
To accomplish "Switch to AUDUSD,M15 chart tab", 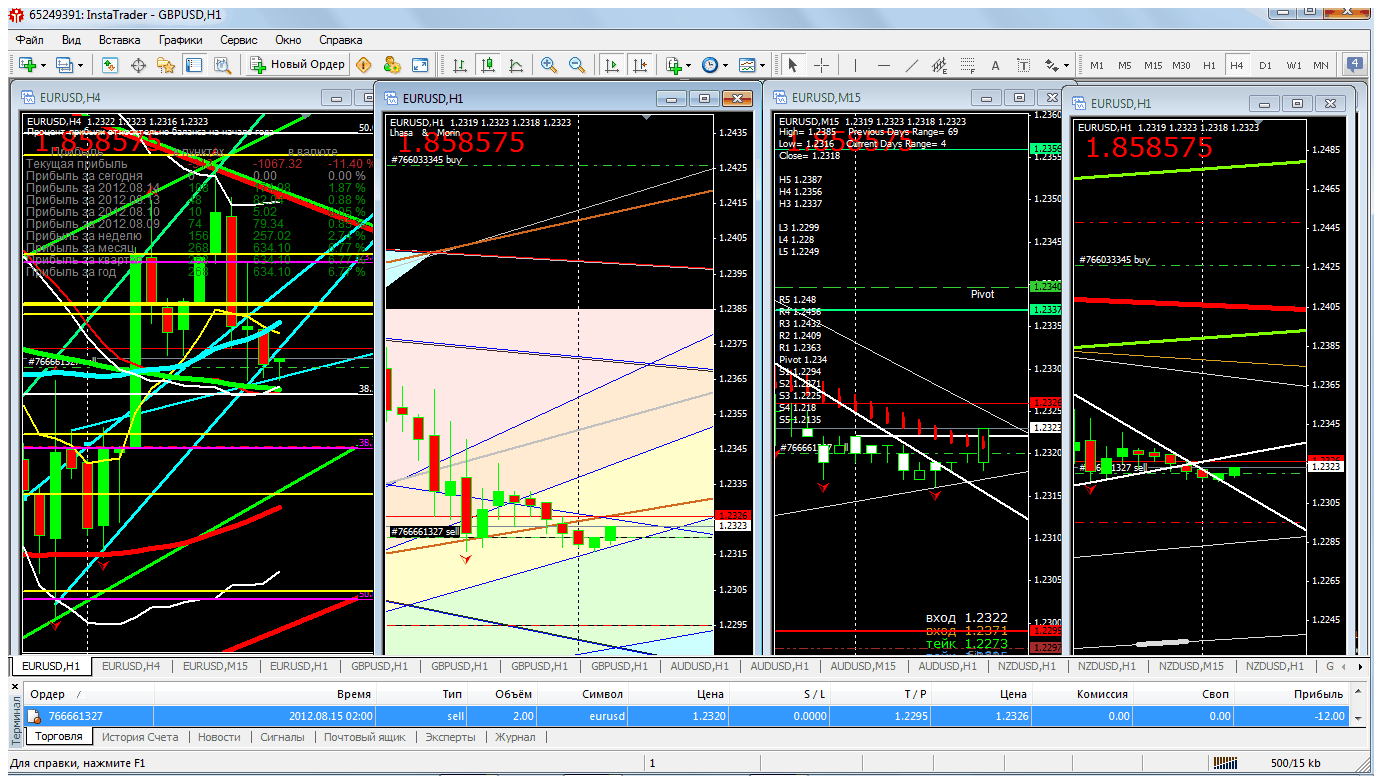I will pyautogui.click(x=863, y=666).
